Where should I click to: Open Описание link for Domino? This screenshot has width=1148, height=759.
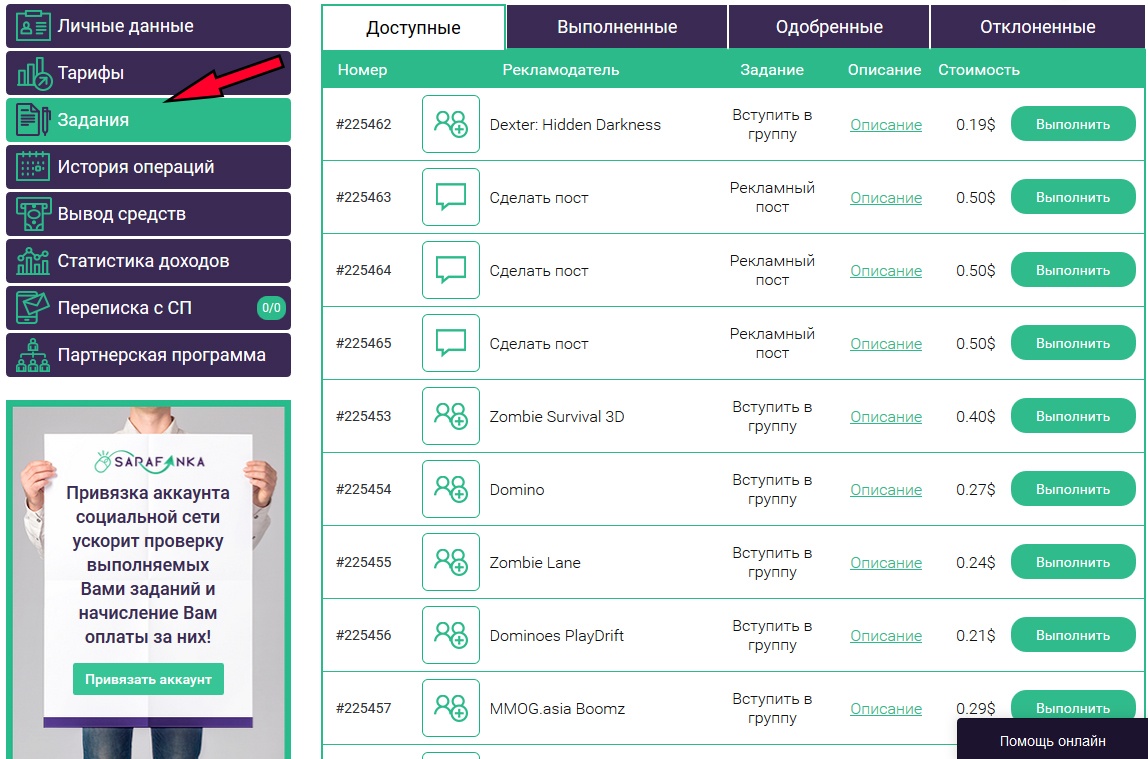click(x=886, y=490)
